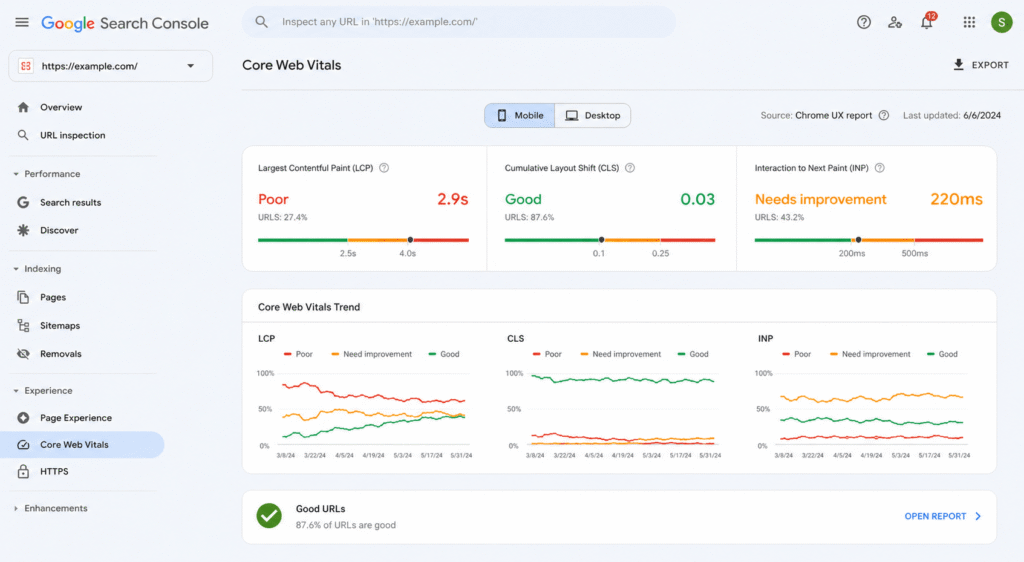Click the LCP threshold bar marker
1024x562 pixels.
[x=410, y=240]
